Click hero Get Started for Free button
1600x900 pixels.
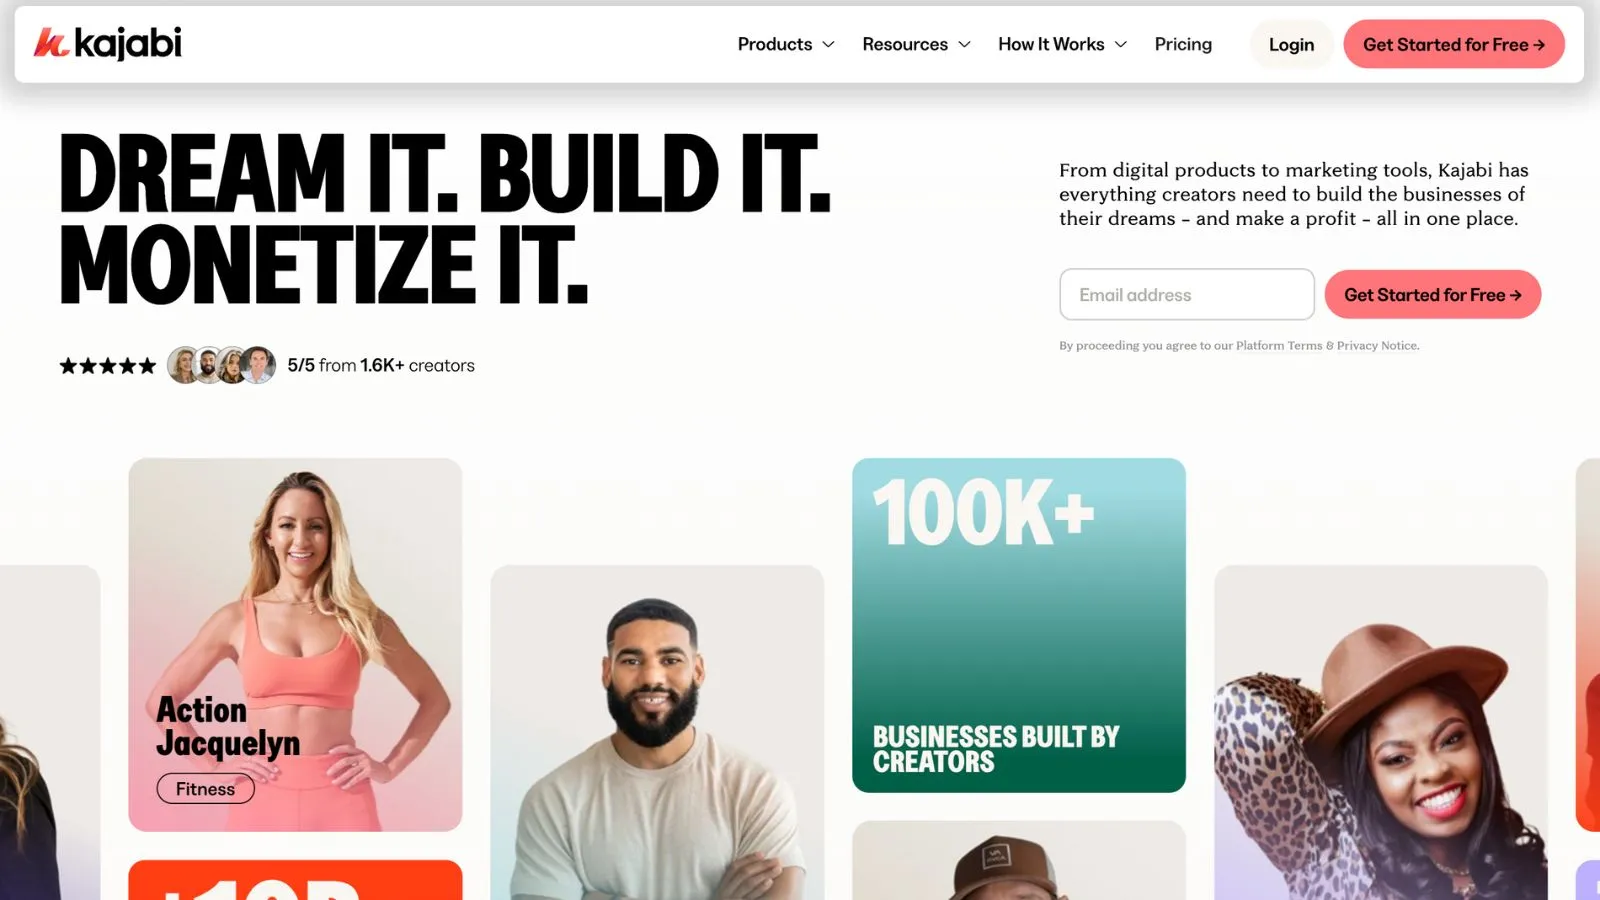1432,294
